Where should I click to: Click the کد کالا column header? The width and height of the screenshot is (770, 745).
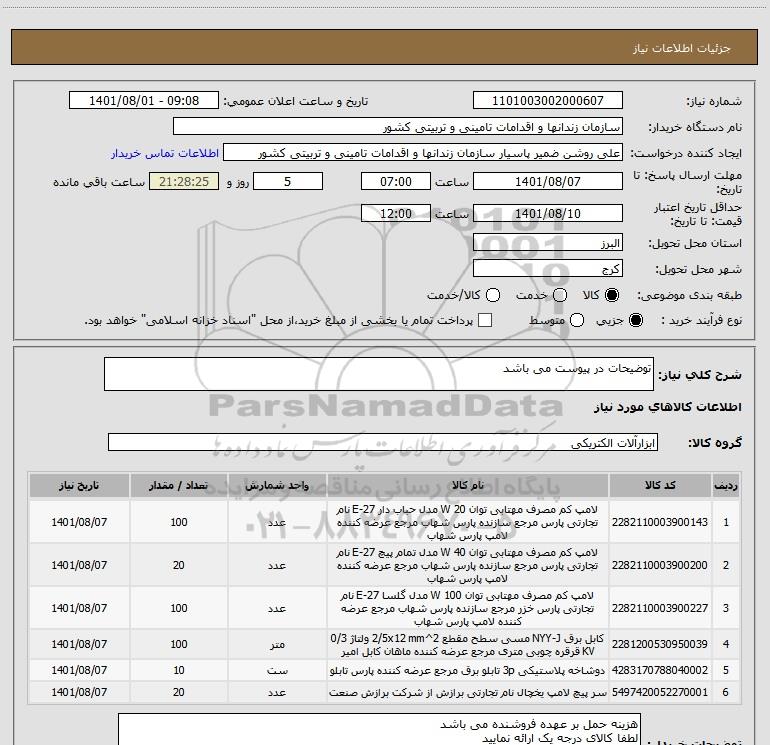tap(660, 486)
